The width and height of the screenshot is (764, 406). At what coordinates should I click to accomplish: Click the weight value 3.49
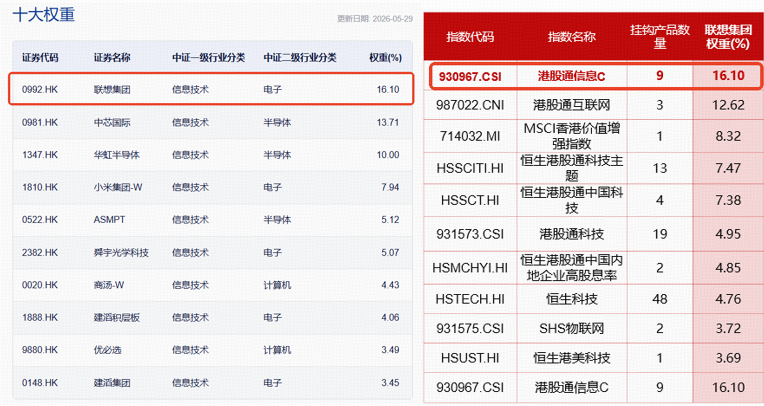[390, 350]
